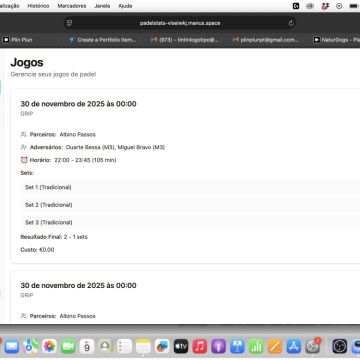Click the pink creature menu bar icon
This screenshot has height=360, width=360.
tap(325, 6)
